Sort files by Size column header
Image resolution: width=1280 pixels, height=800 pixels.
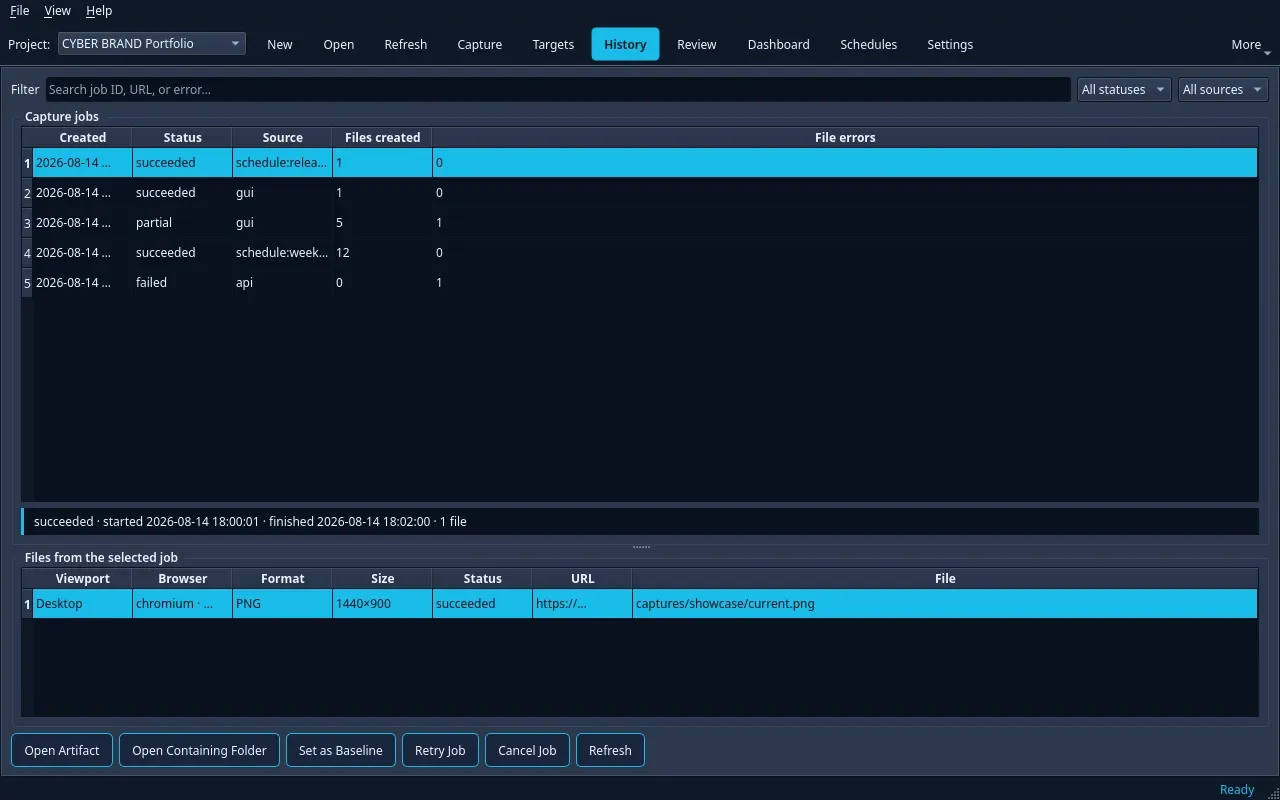tap(383, 578)
